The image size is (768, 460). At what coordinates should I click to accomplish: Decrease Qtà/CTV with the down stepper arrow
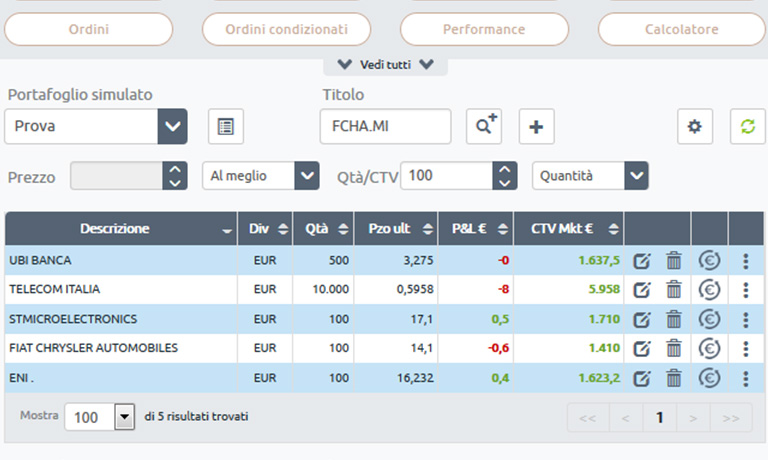[505, 183]
